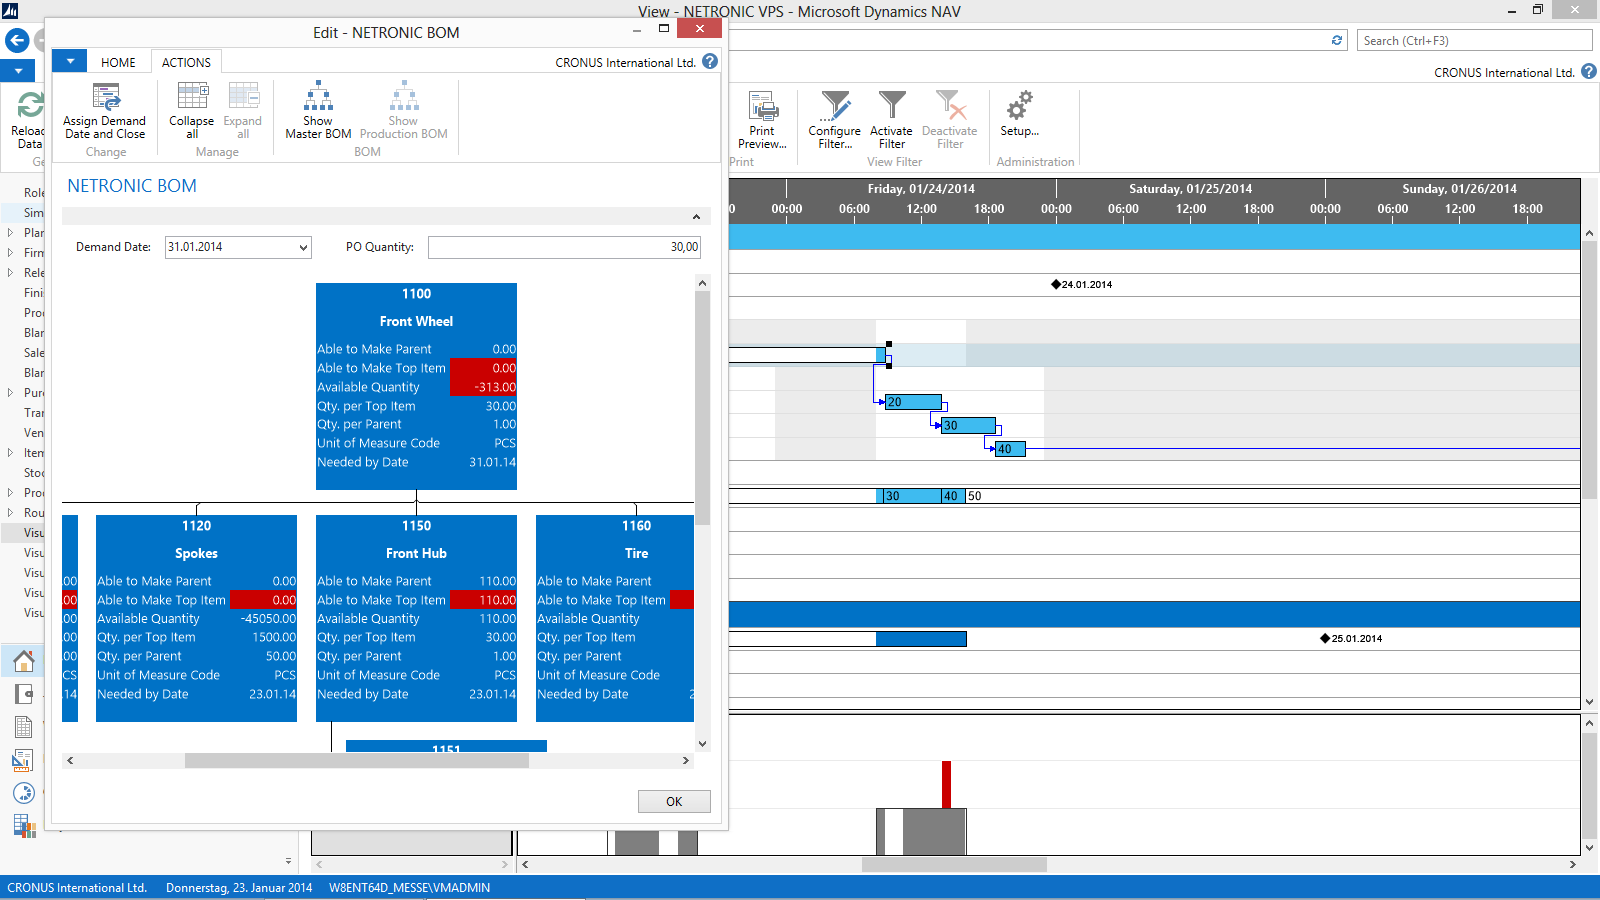Image resolution: width=1600 pixels, height=900 pixels.
Task: Click refresh icon in address bar
Action: [x=1337, y=40]
